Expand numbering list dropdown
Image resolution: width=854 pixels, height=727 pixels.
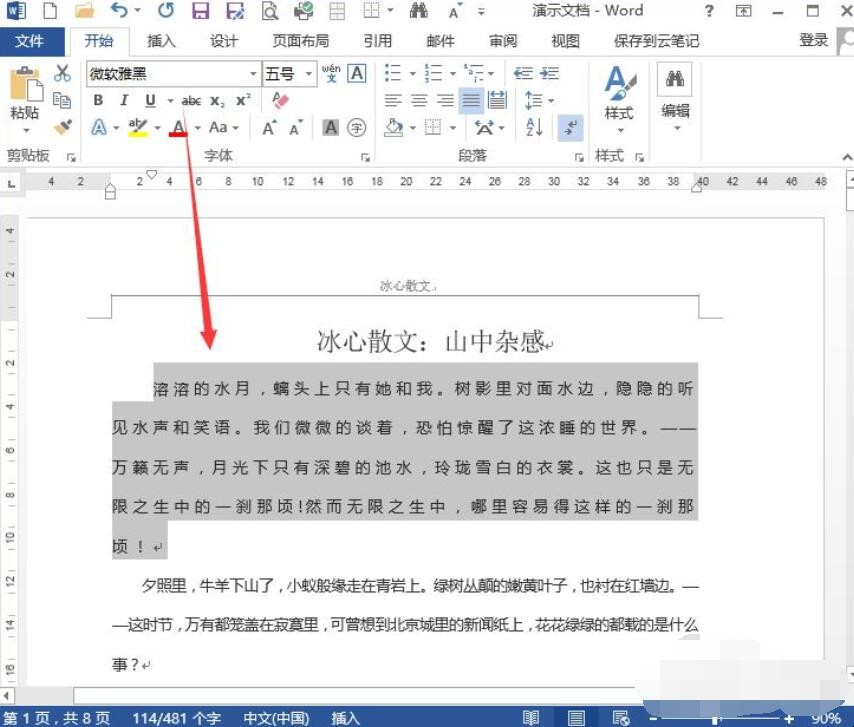point(452,73)
